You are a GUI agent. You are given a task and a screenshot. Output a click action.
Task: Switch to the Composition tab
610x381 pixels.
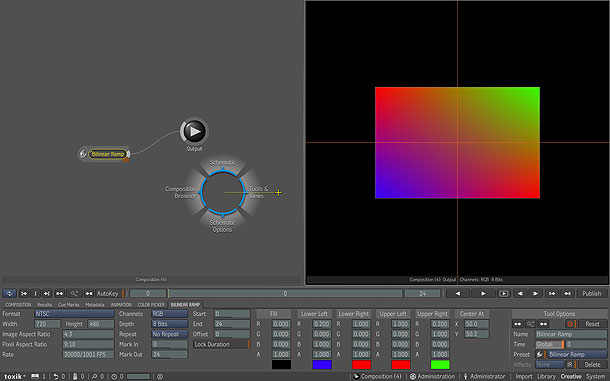coord(18,305)
